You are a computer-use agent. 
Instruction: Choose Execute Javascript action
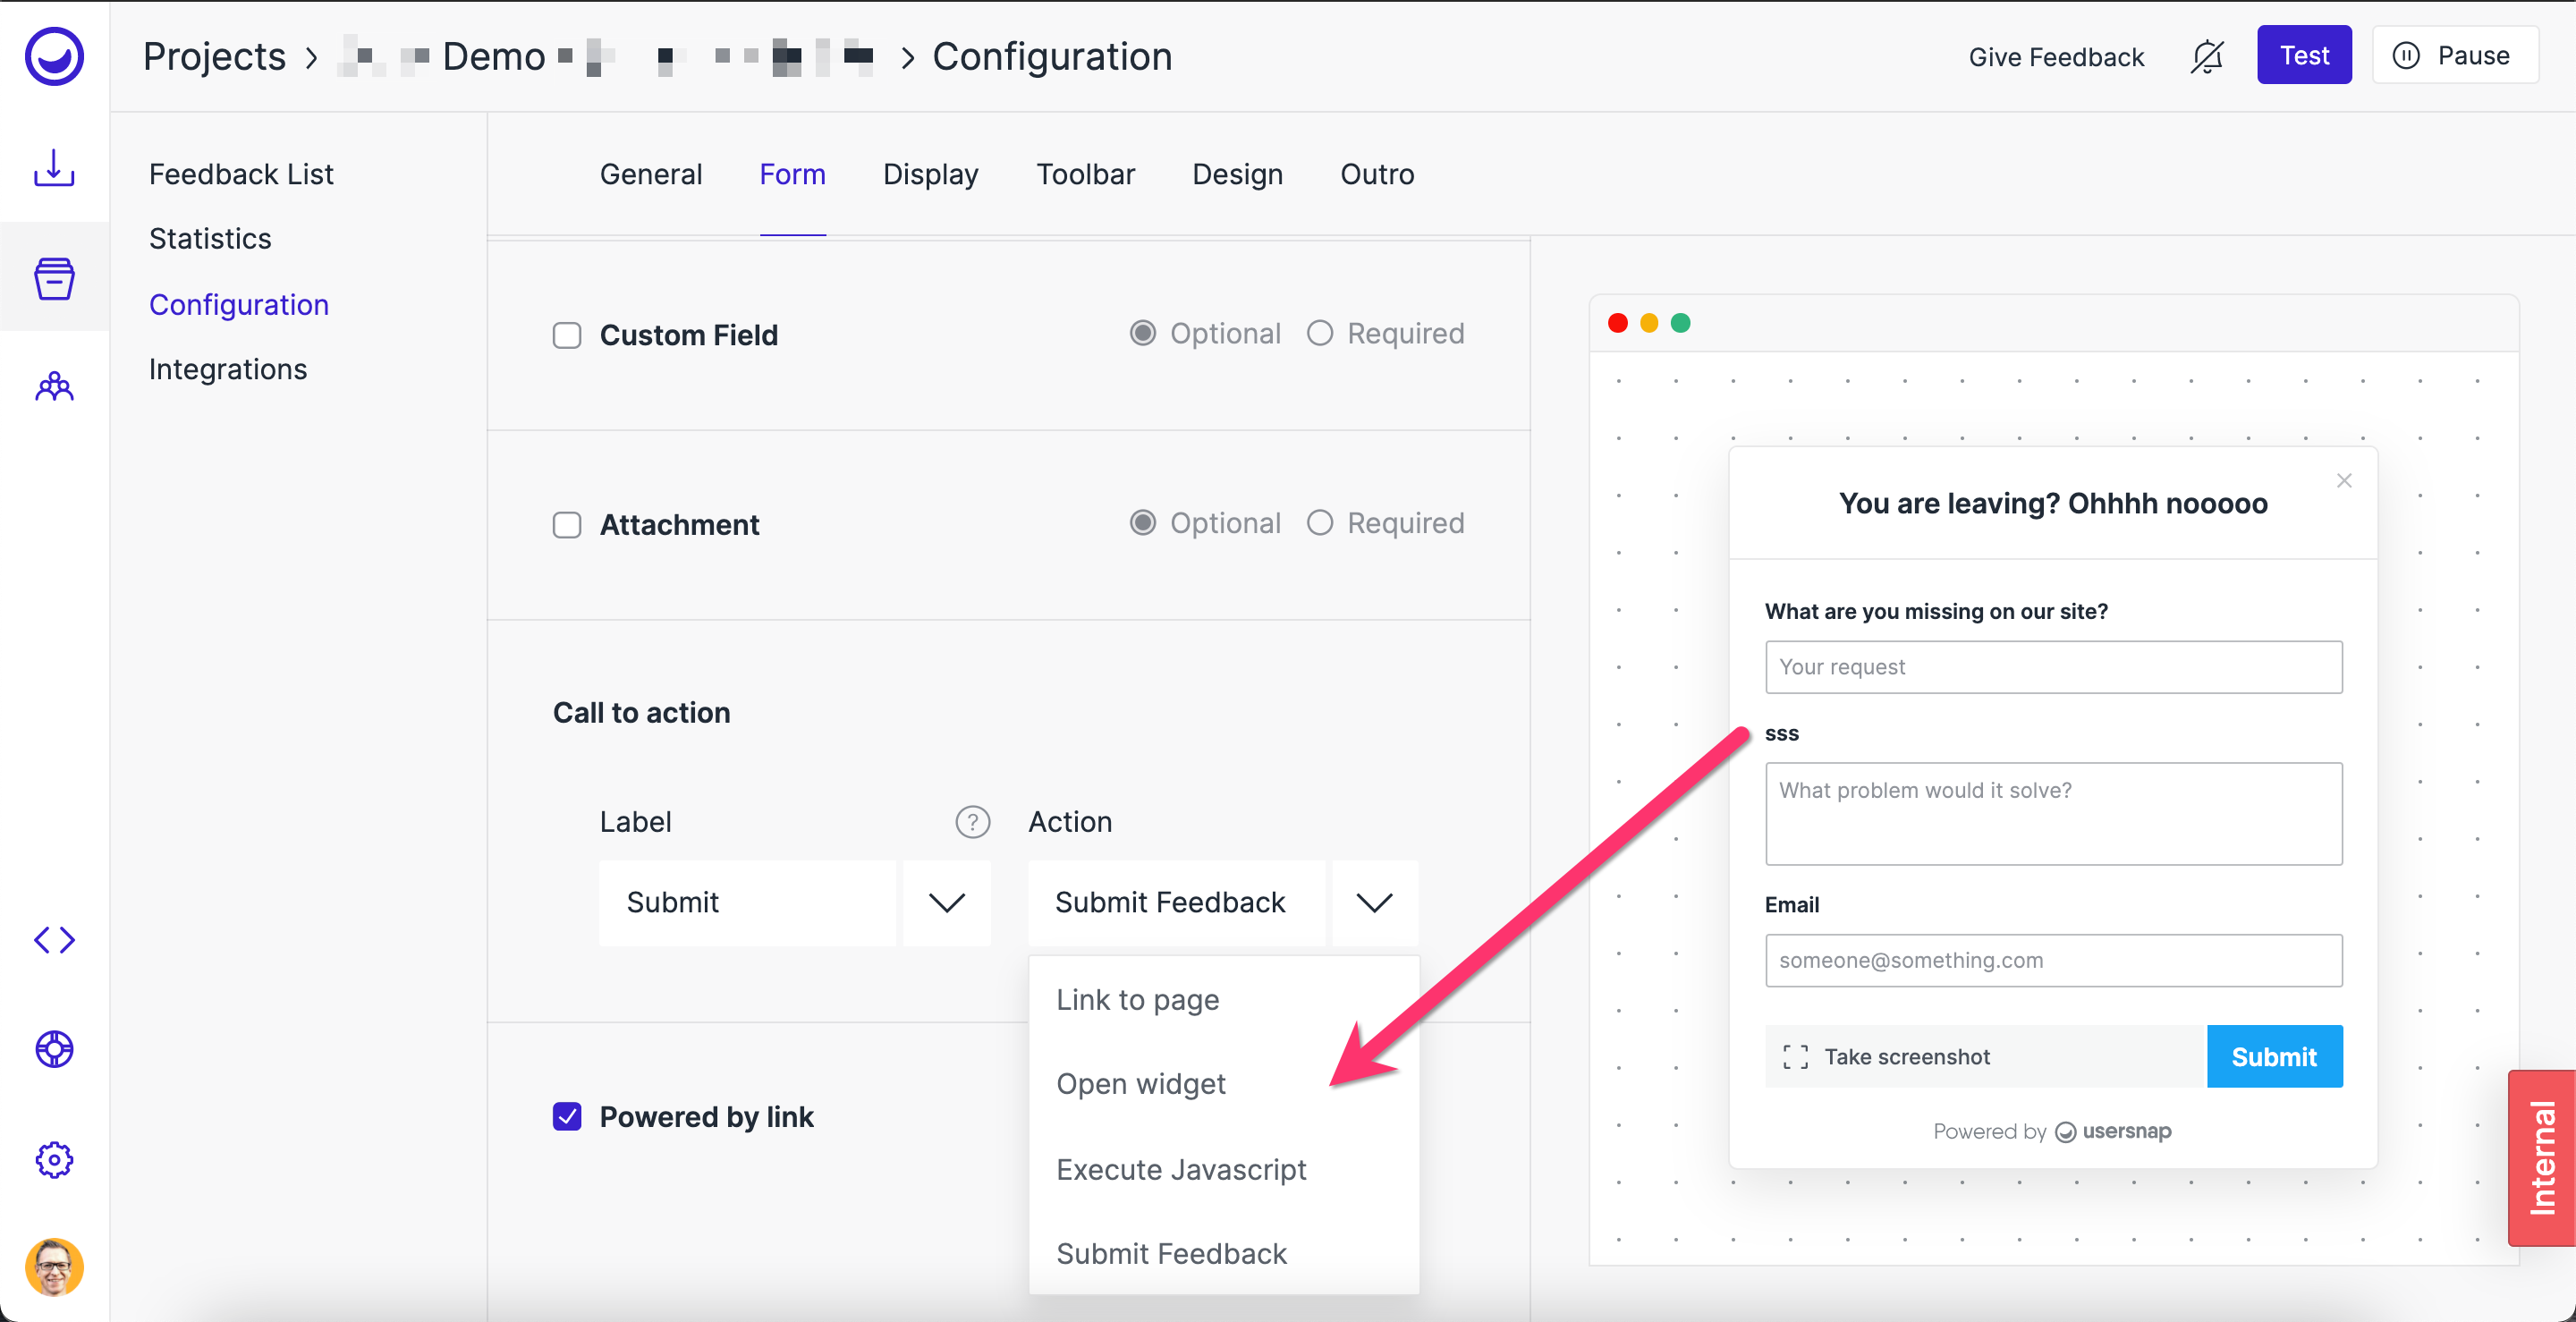(x=1224, y=1169)
